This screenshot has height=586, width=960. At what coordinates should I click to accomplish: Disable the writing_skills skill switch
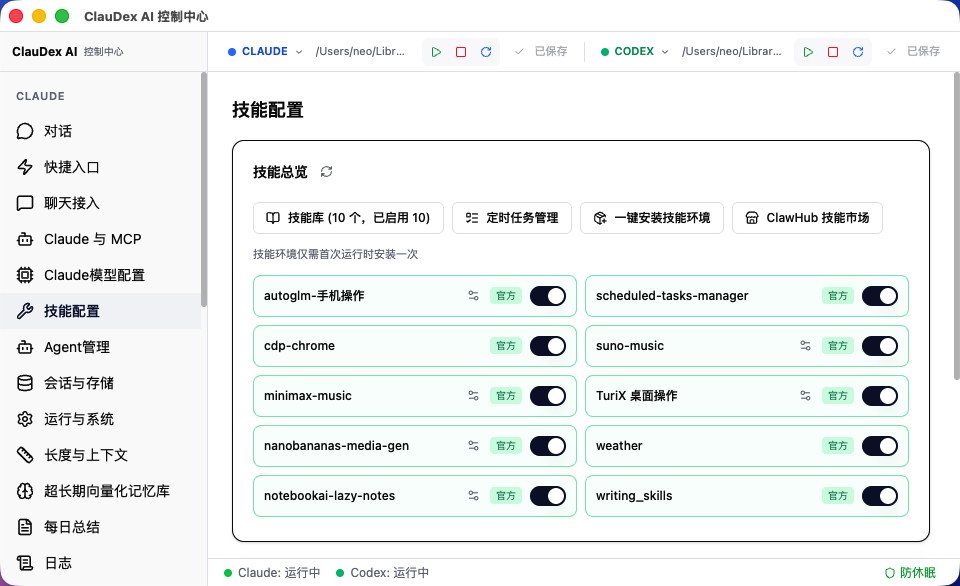click(880, 495)
